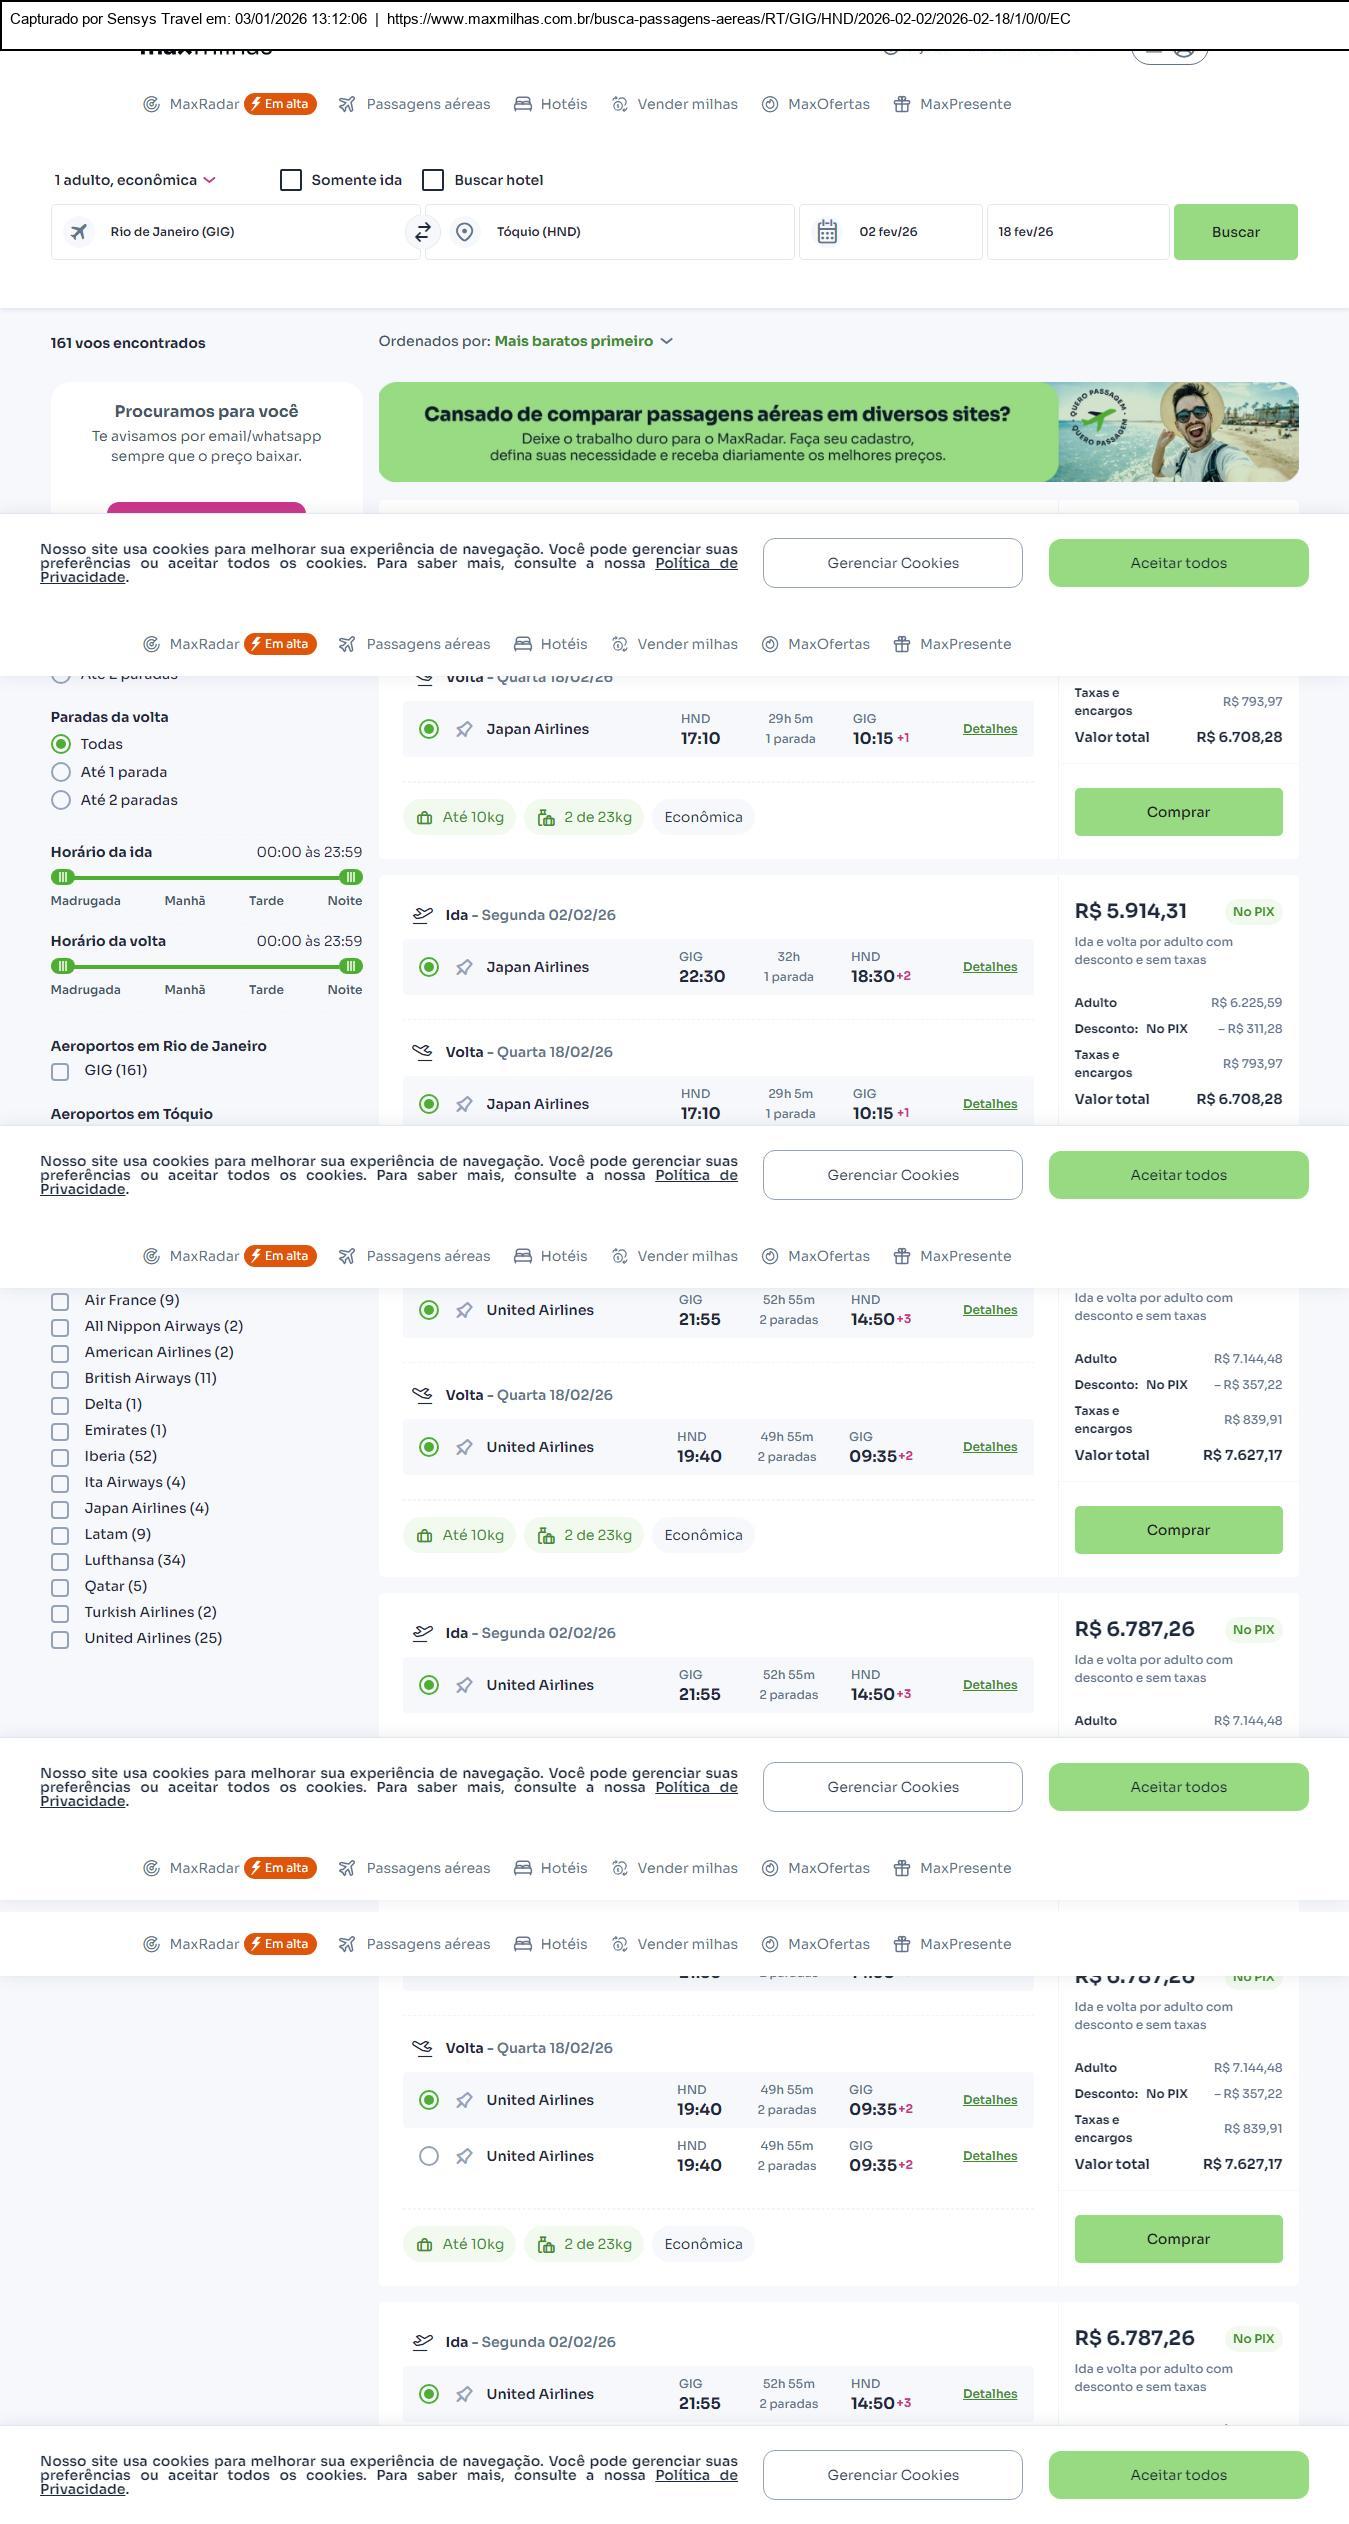The width and height of the screenshot is (1349, 2524).
Task: Click the calendar icon in the date field
Action: [827, 232]
